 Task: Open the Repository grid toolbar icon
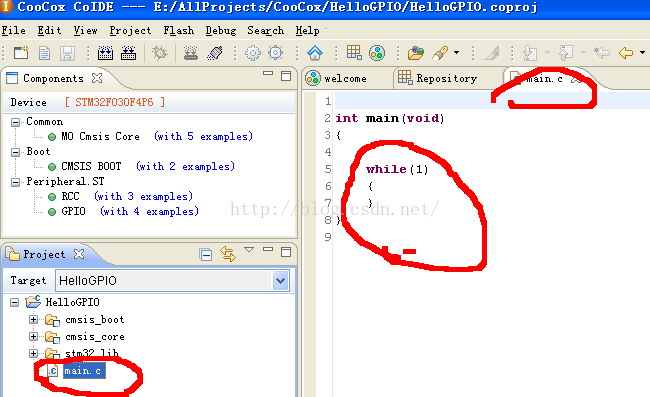click(354, 53)
